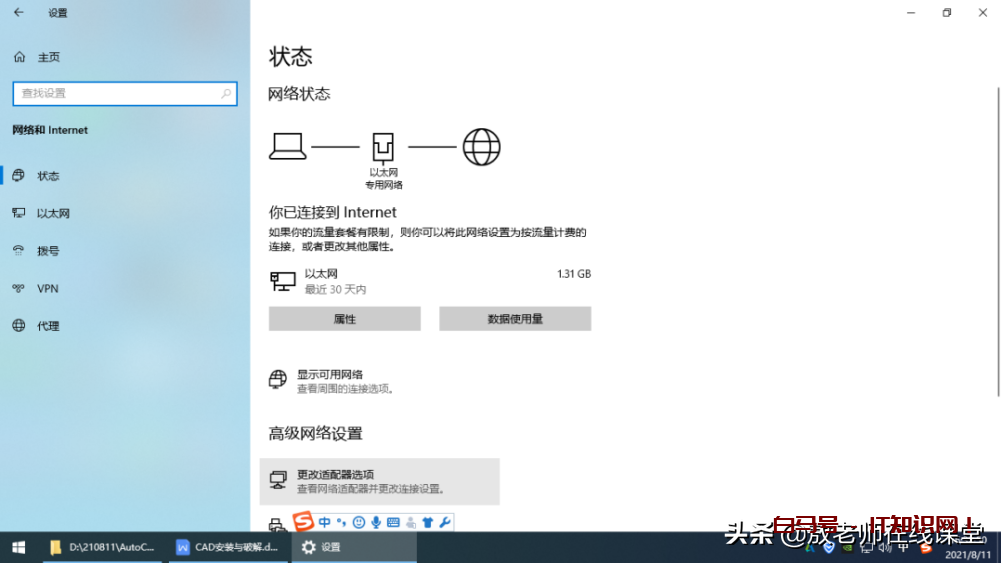The width and height of the screenshot is (1001, 563).
Task: Close the Settings window
Action: coord(982,12)
